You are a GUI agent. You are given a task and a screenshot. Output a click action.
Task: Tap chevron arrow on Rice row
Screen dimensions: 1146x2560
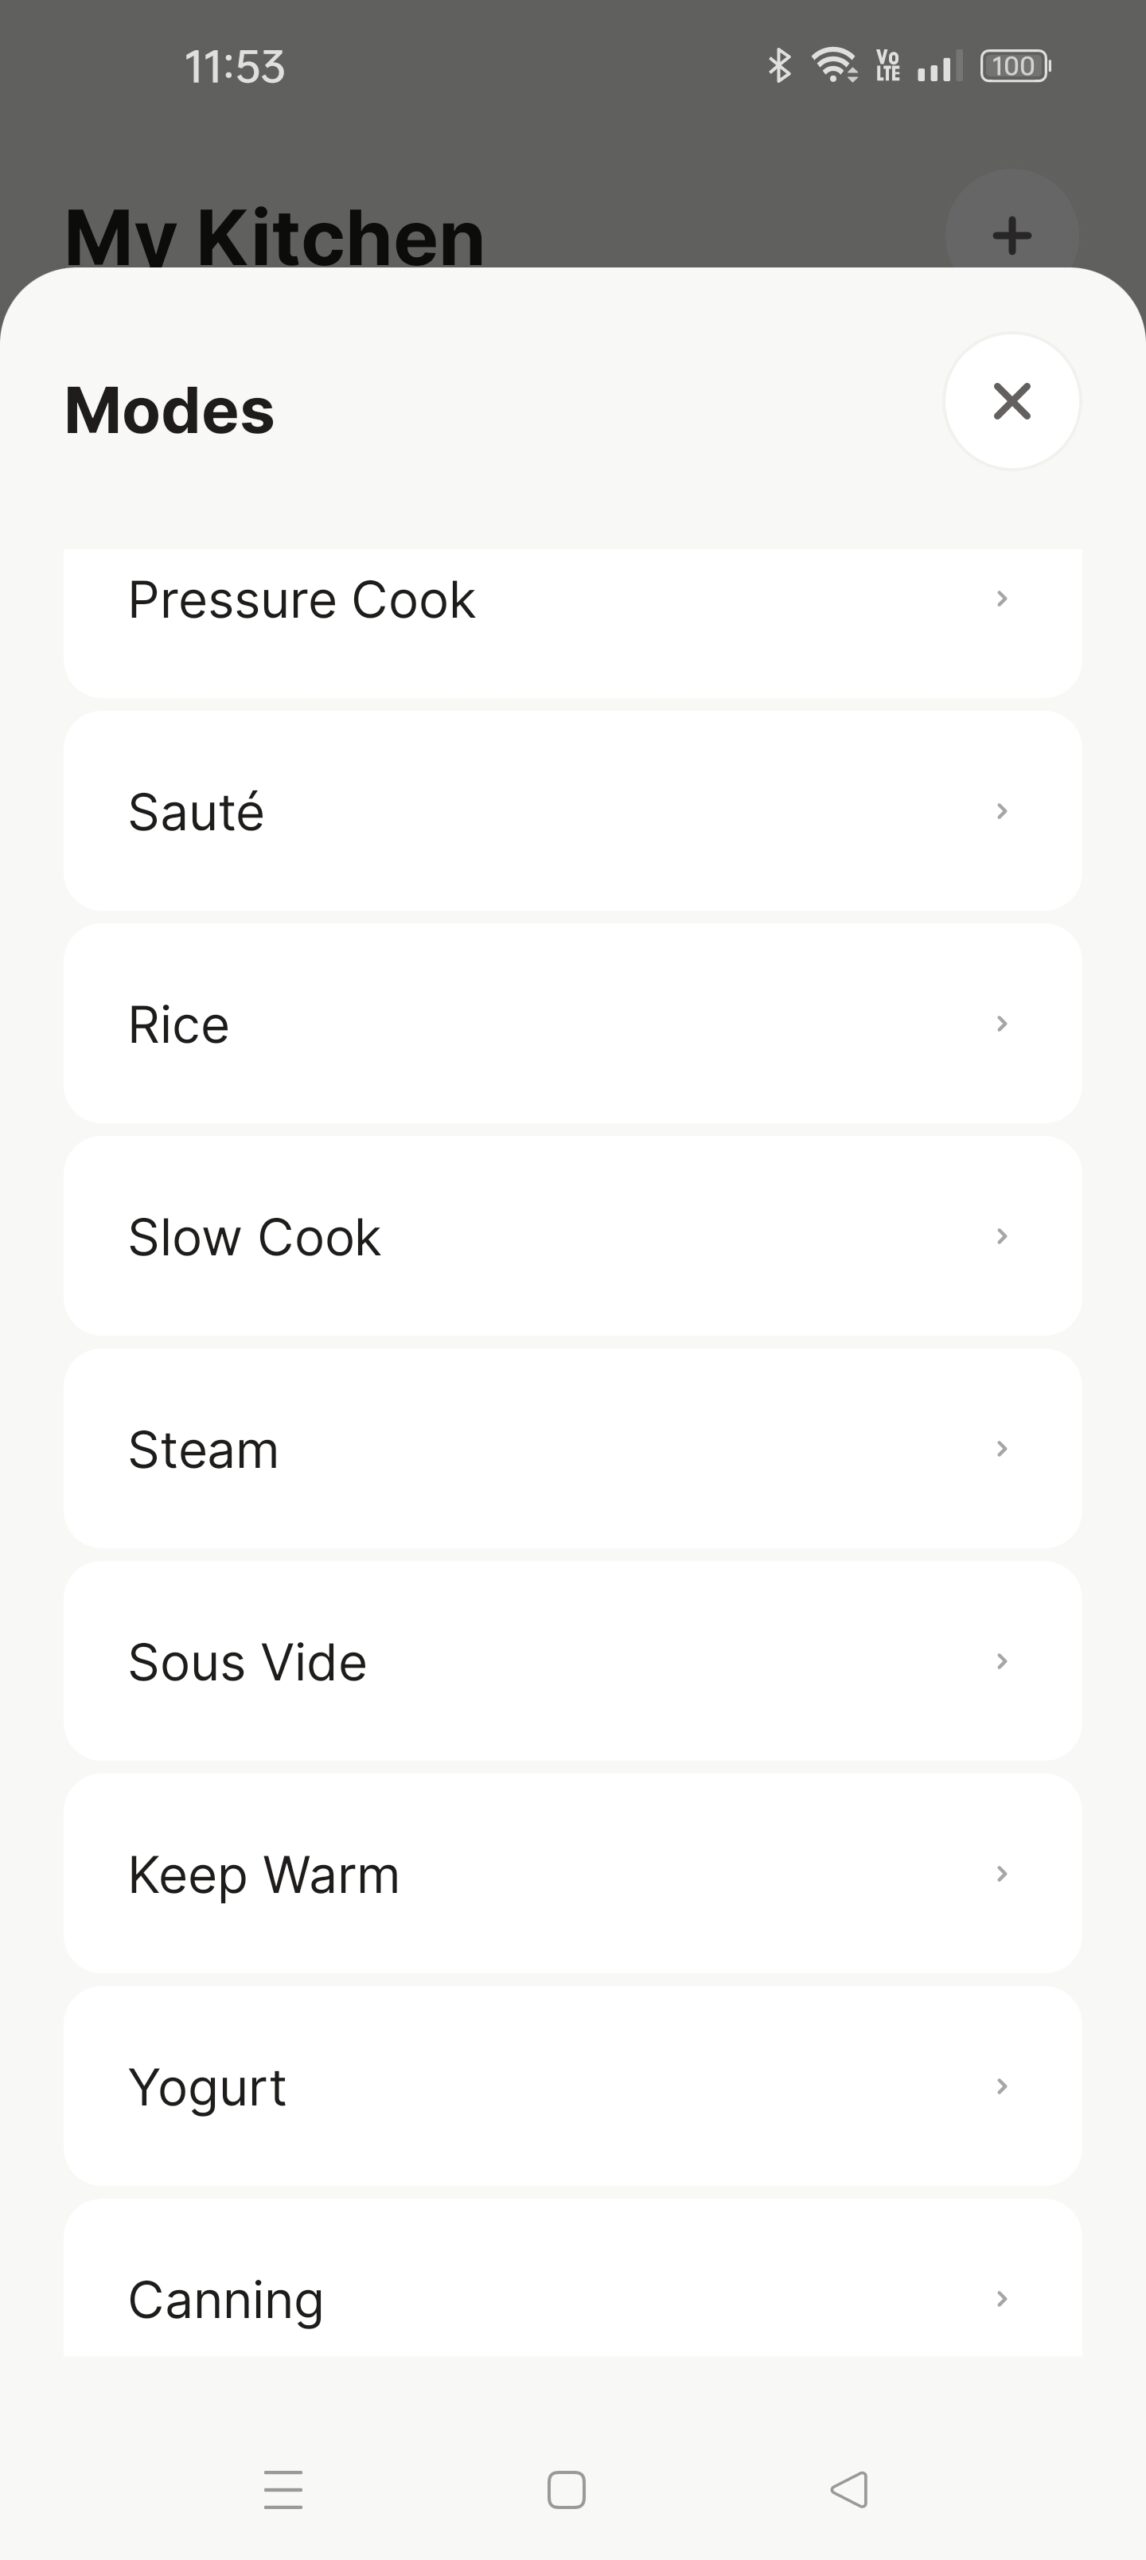1001,1024
